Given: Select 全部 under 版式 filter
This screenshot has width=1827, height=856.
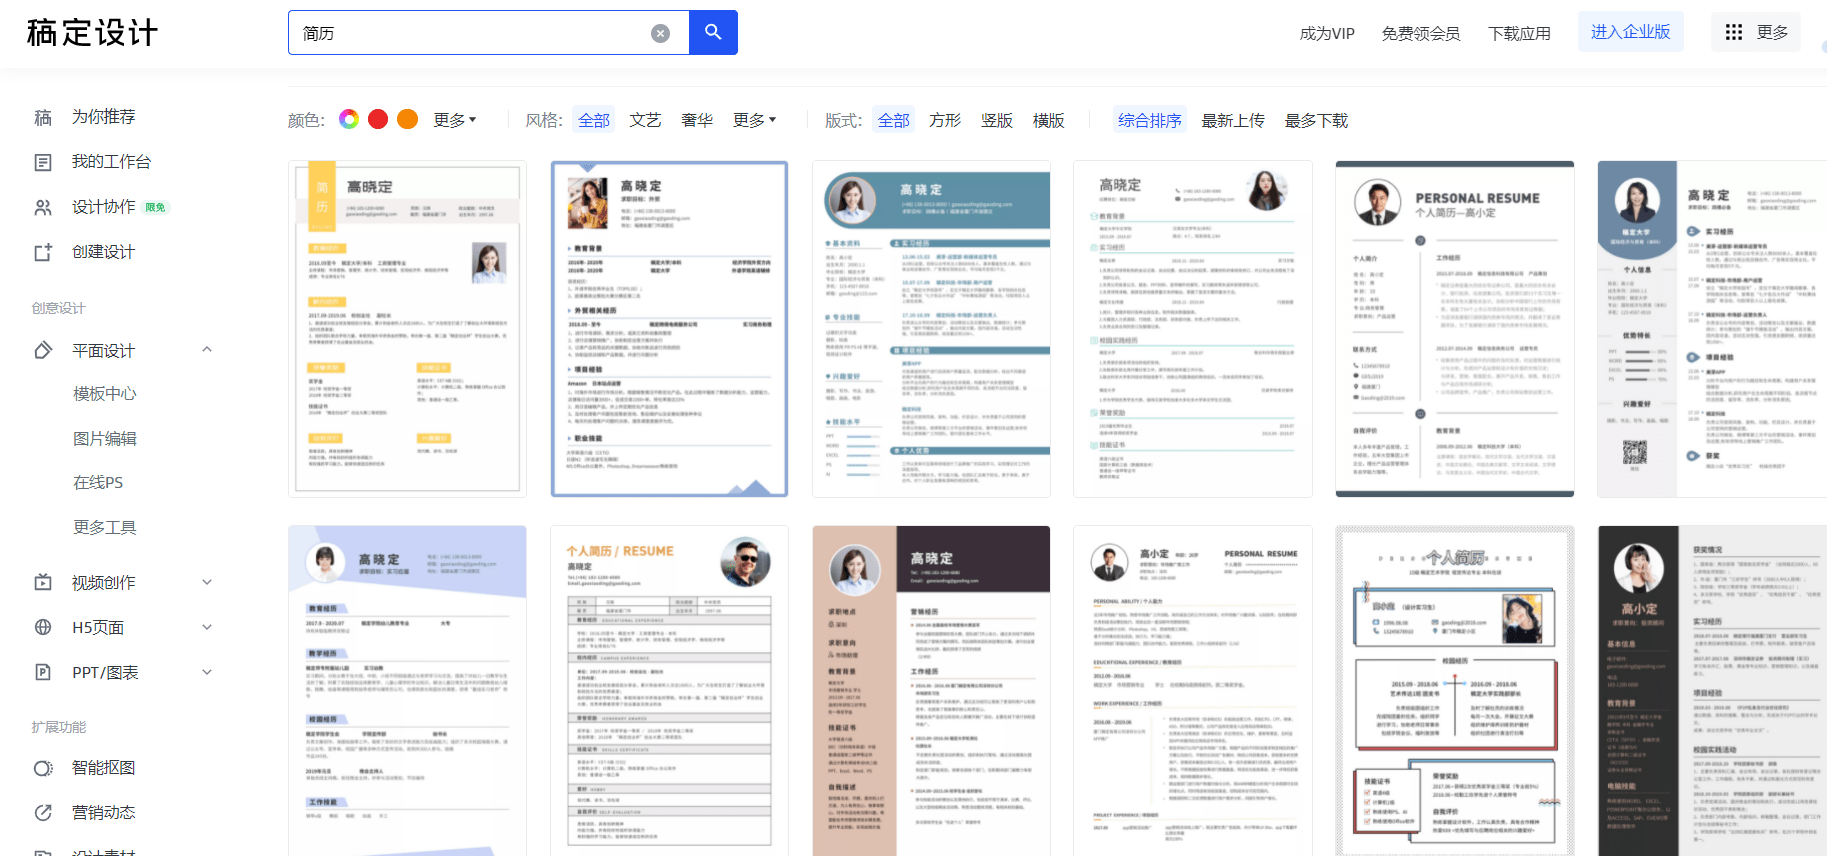Looking at the screenshot, I should coord(894,120).
